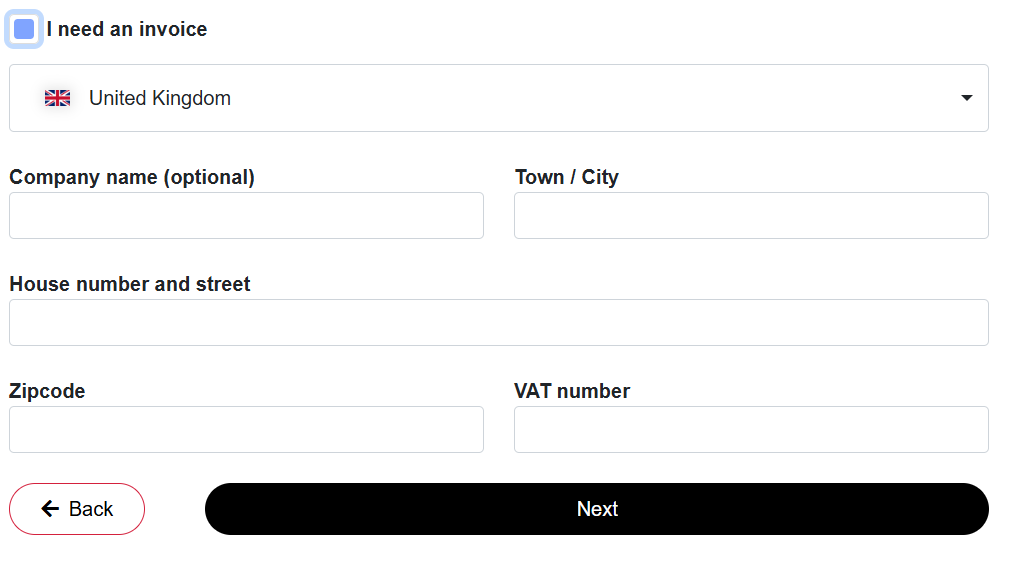Proceed with the black Next button
The width and height of the screenshot is (1031, 562).
(x=596, y=509)
